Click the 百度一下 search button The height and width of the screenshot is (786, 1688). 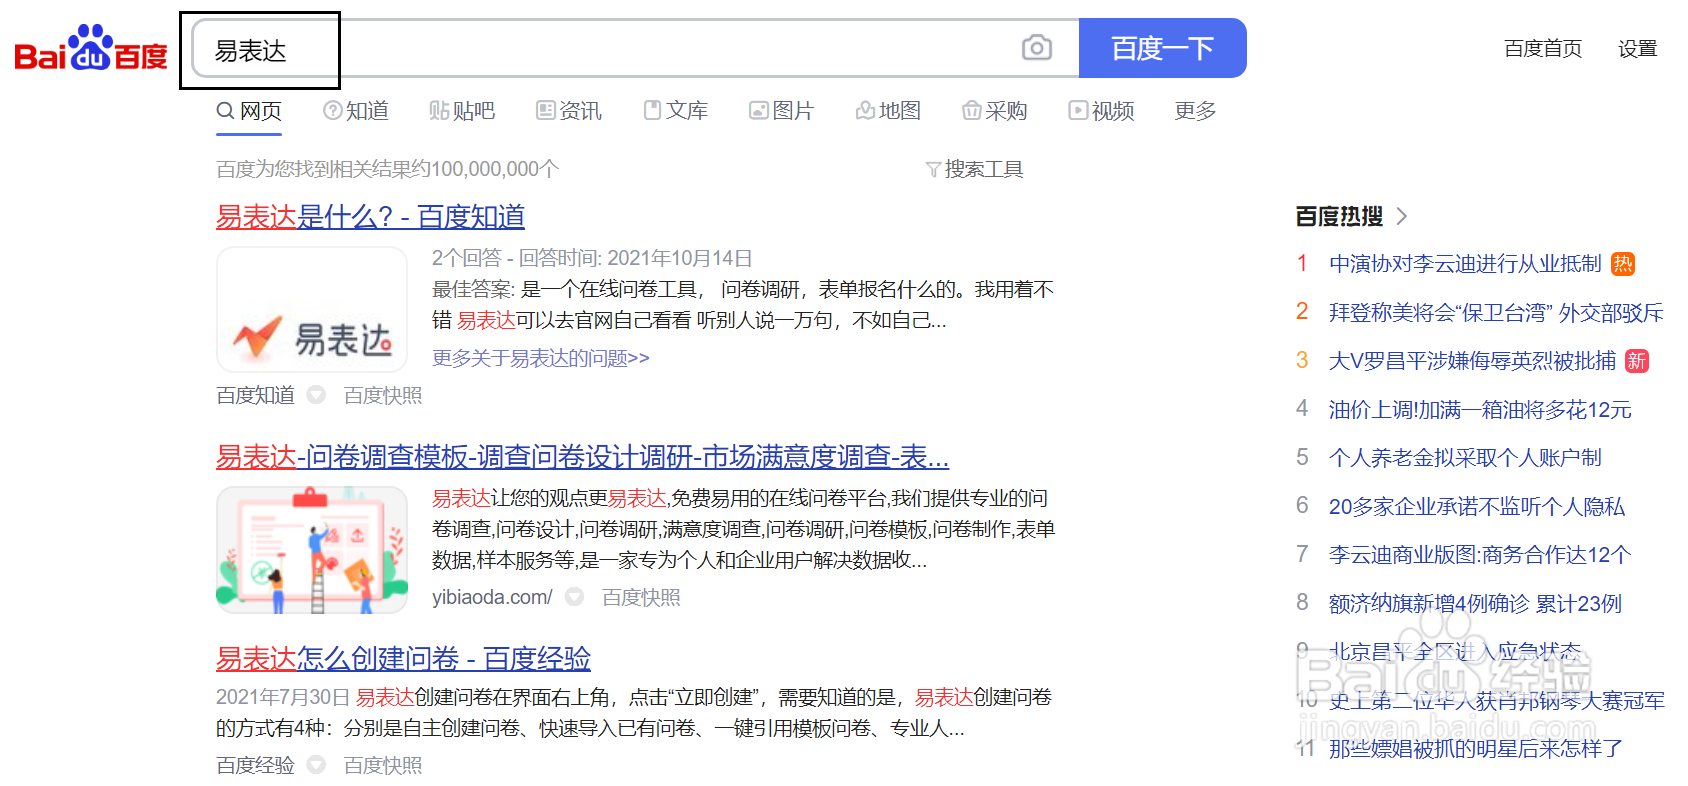click(1162, 48)
